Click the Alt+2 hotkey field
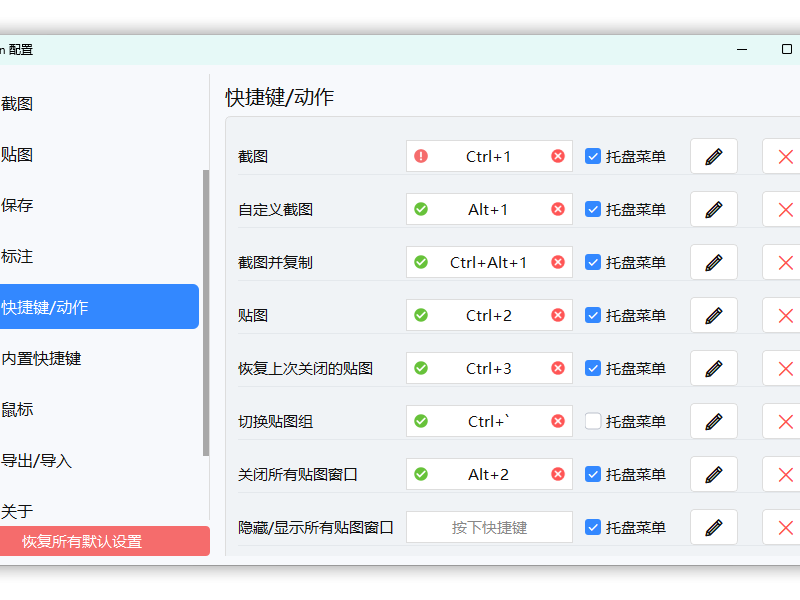This screenshot has height=600, width=800. tap(489, 474)
